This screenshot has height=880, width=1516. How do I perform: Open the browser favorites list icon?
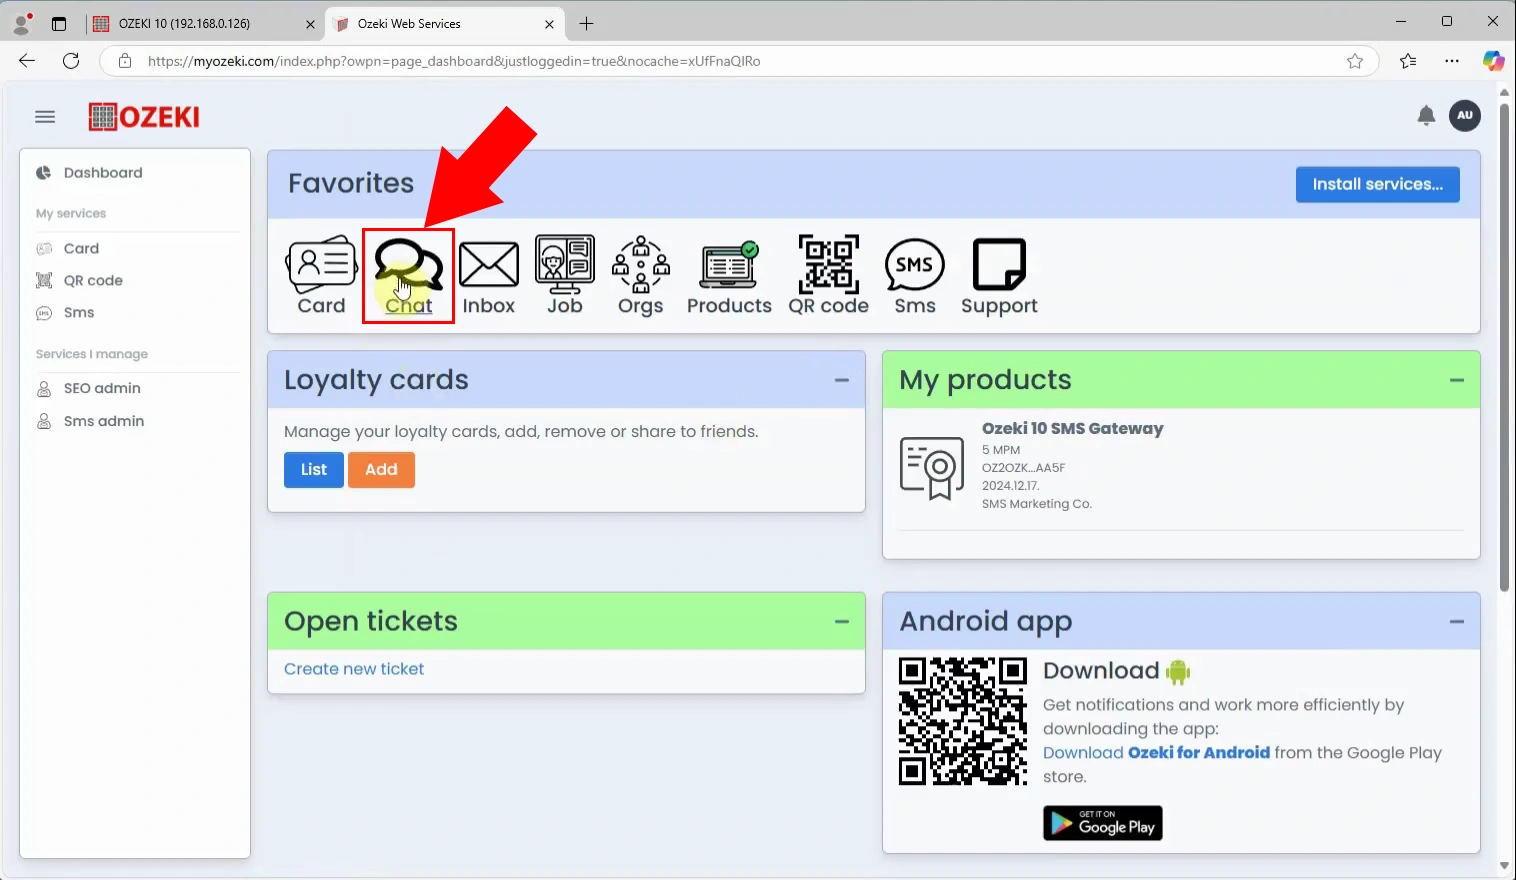click(x=1408, y=61)
